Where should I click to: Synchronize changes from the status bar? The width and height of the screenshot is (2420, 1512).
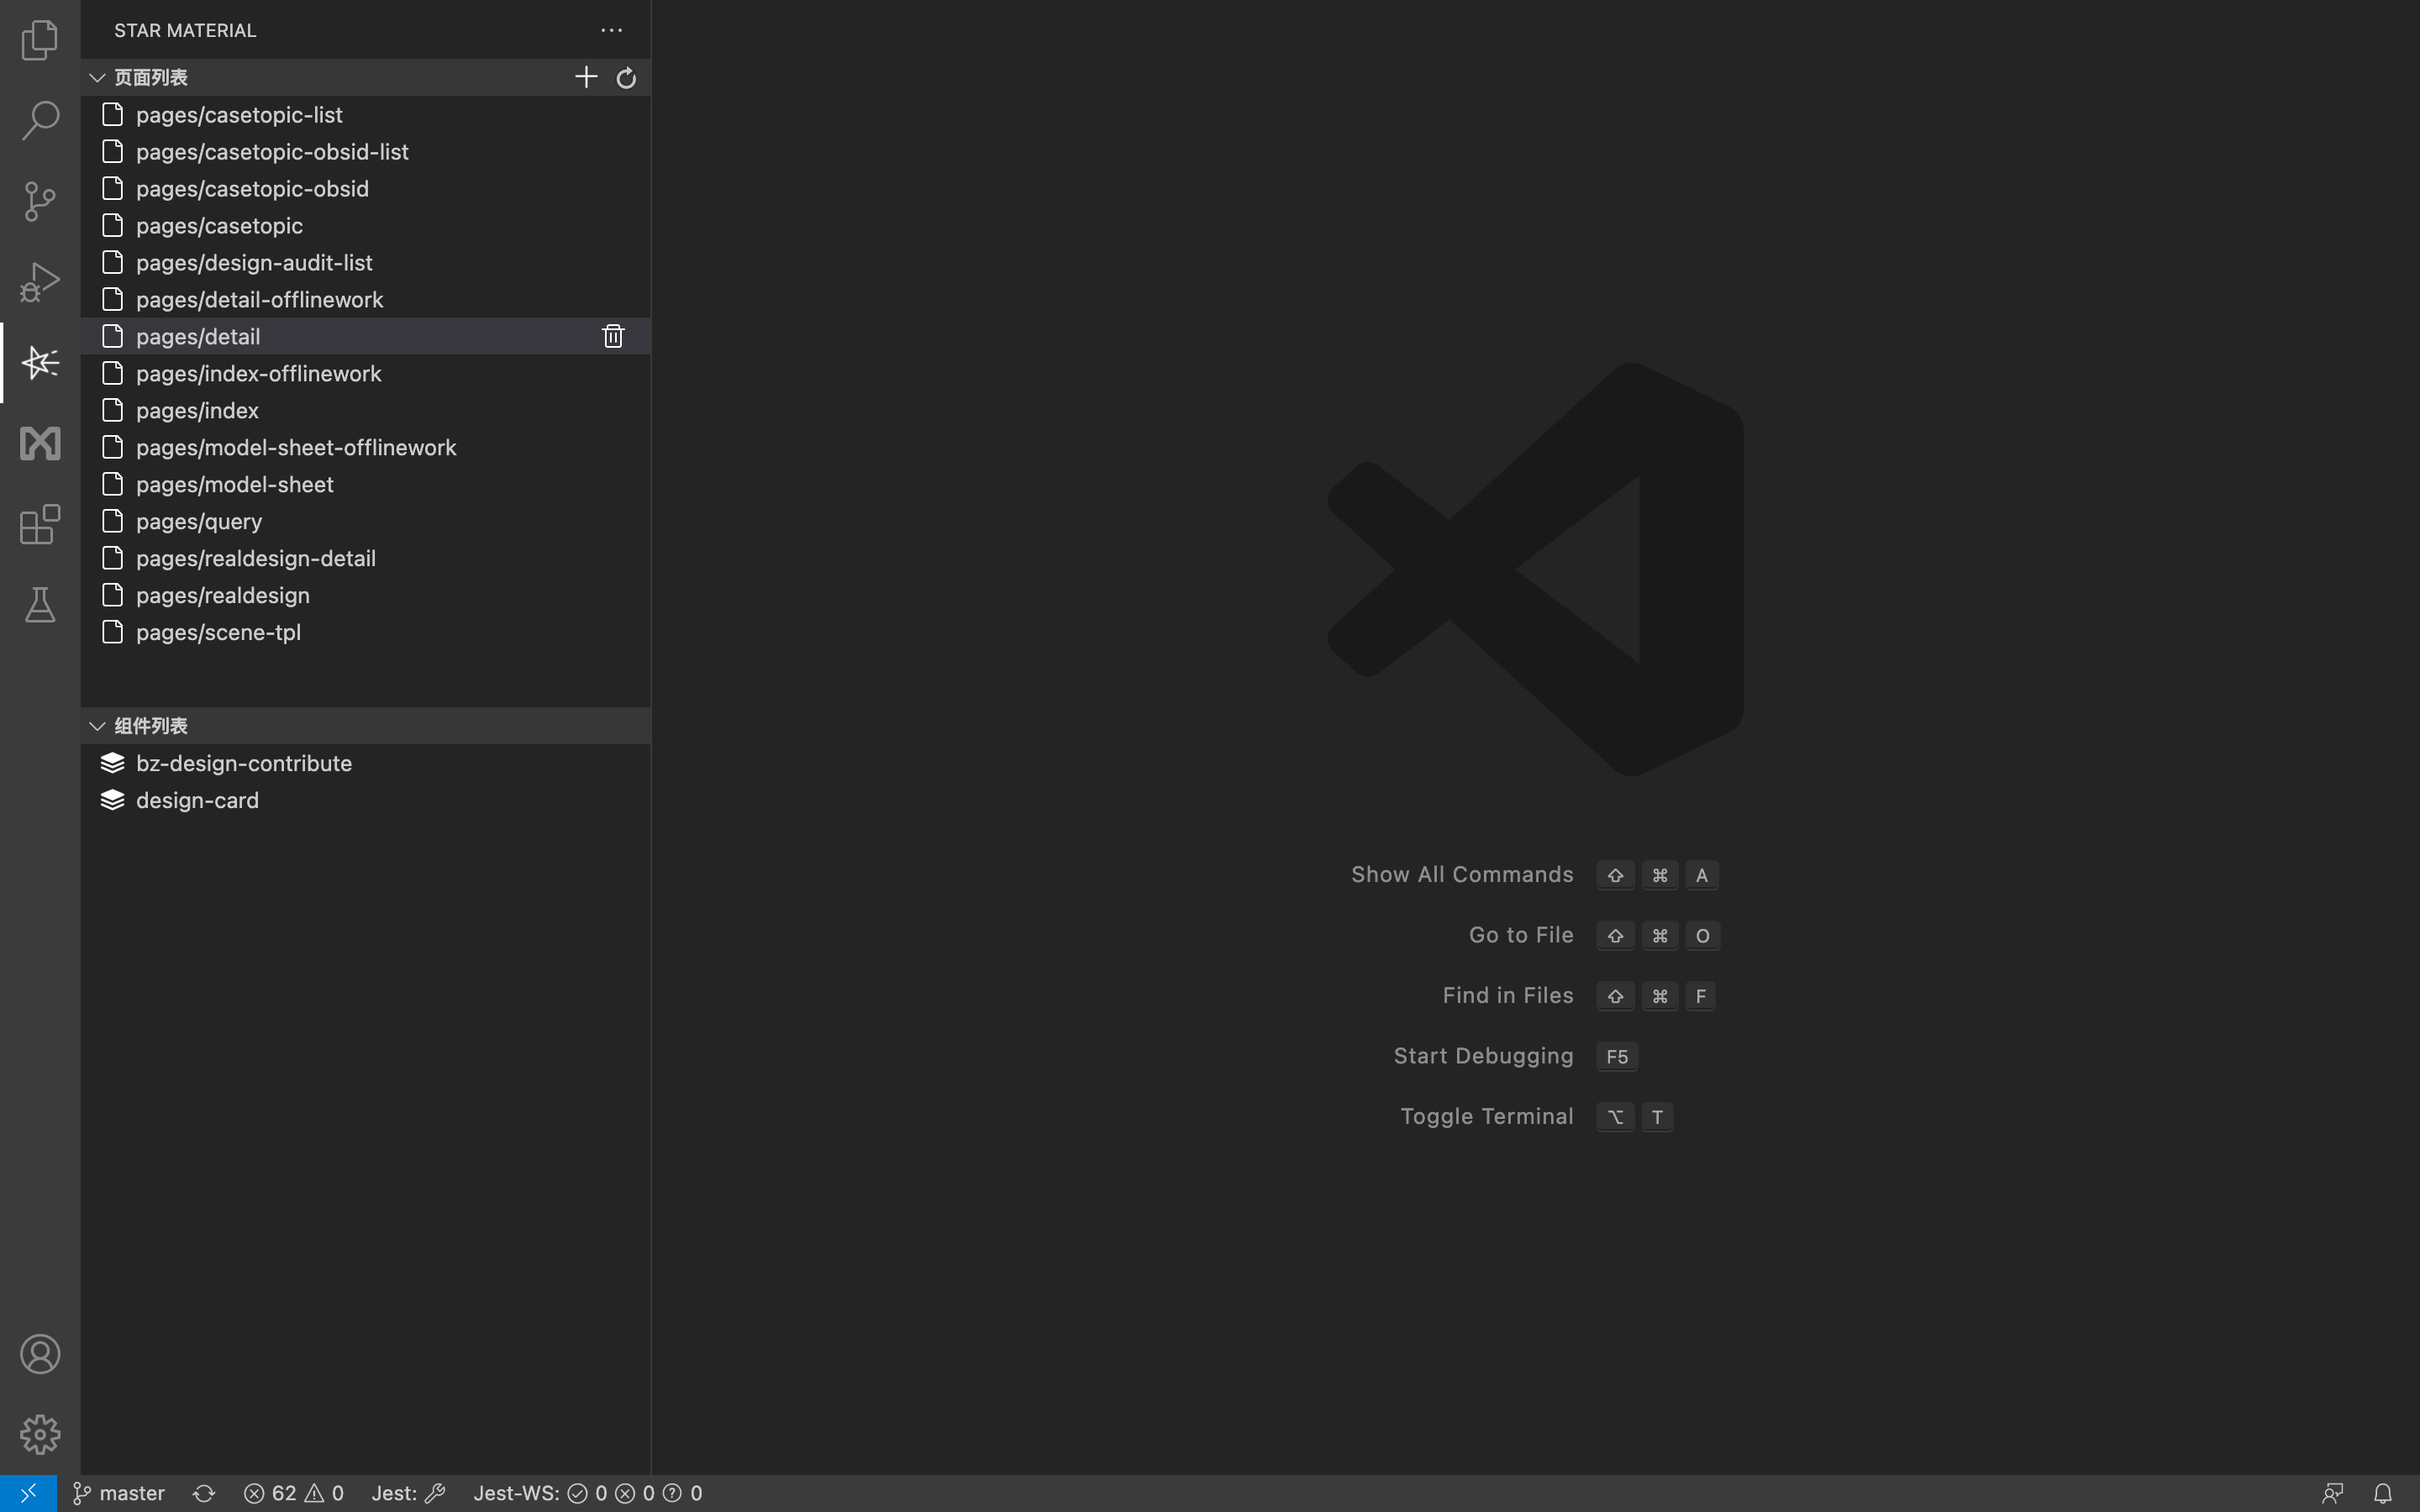coord(204,1493)
